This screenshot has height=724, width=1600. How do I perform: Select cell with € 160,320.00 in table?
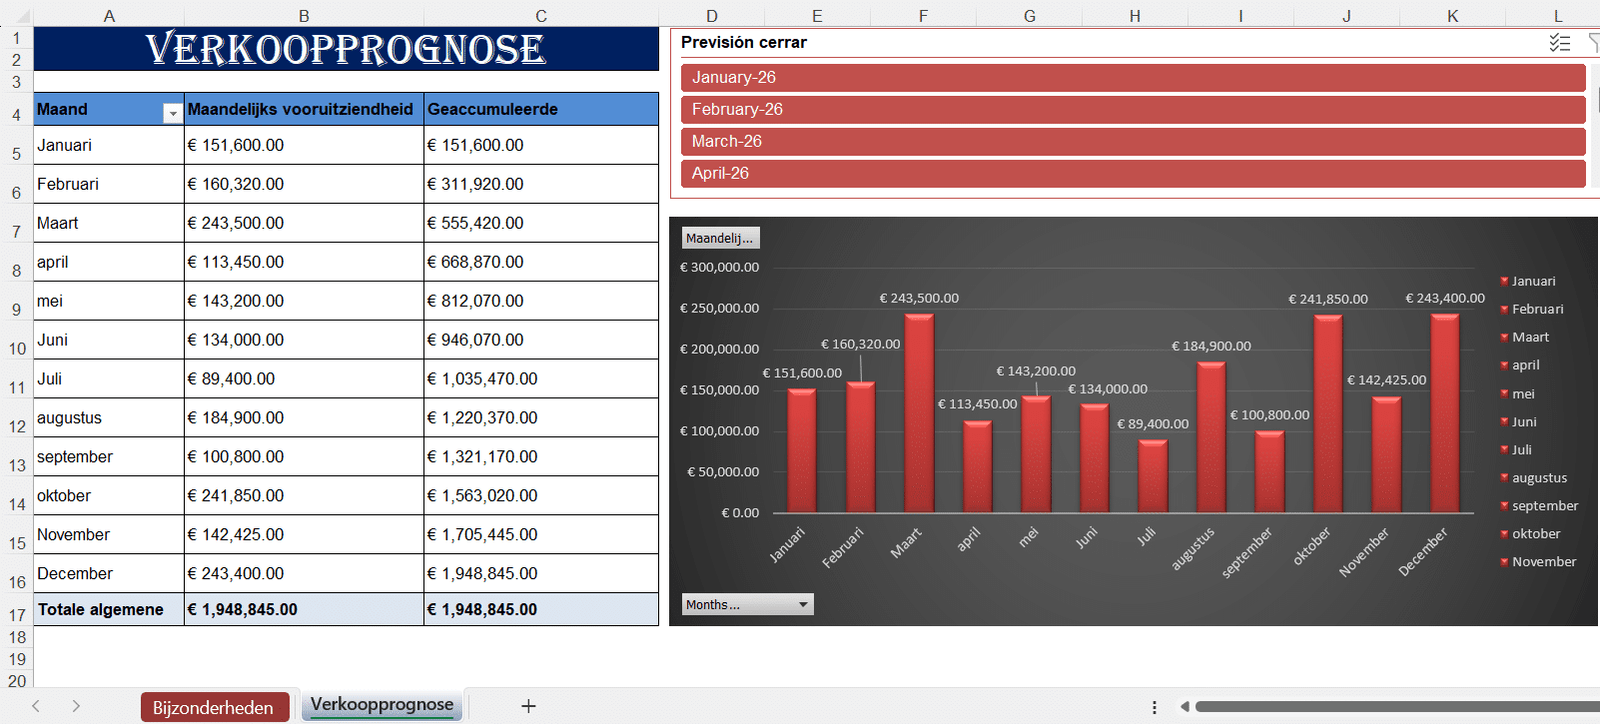point(304,184)
